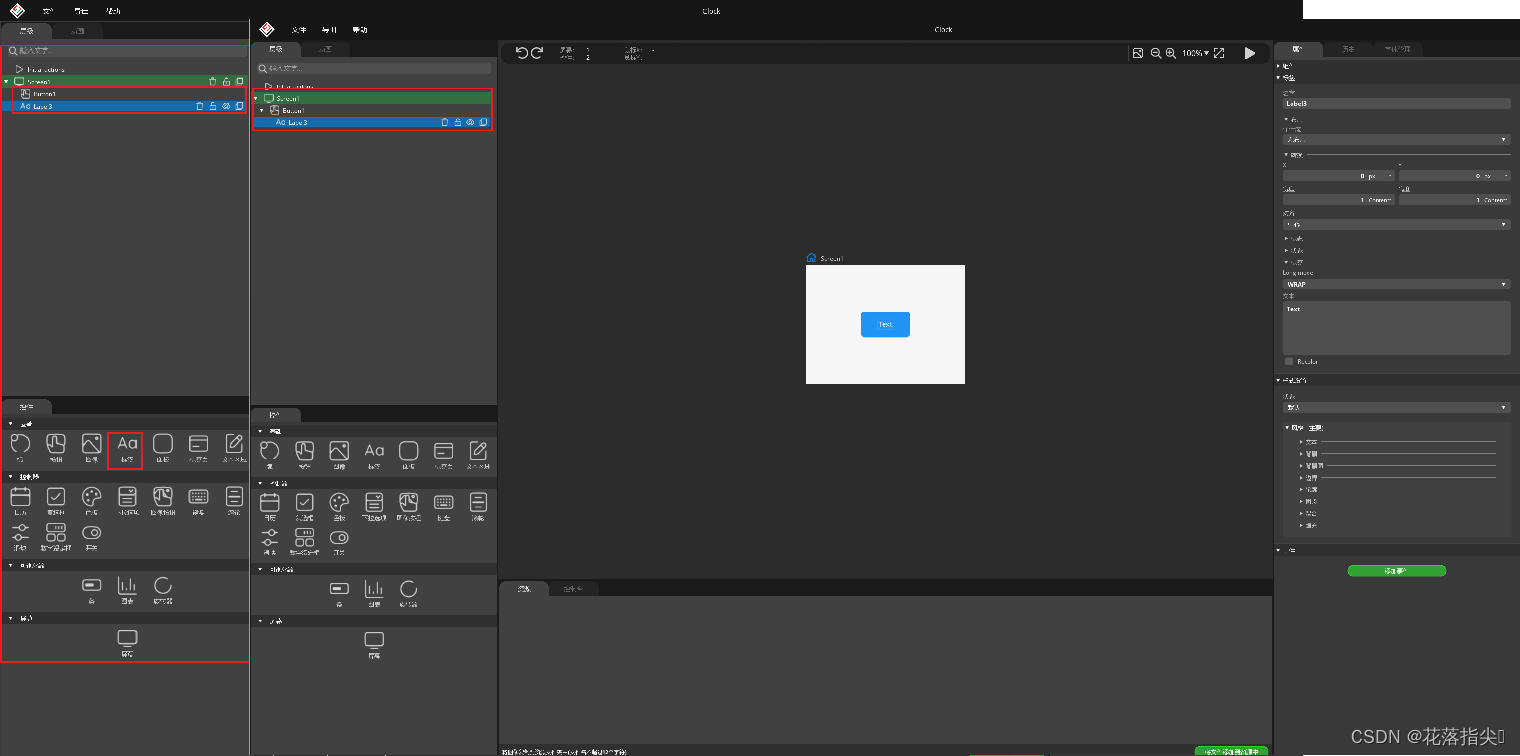Viewport: 1520px width, 756px height.
Task: Select the Interactions row in main hierarchy
Action: coord(371,86)
